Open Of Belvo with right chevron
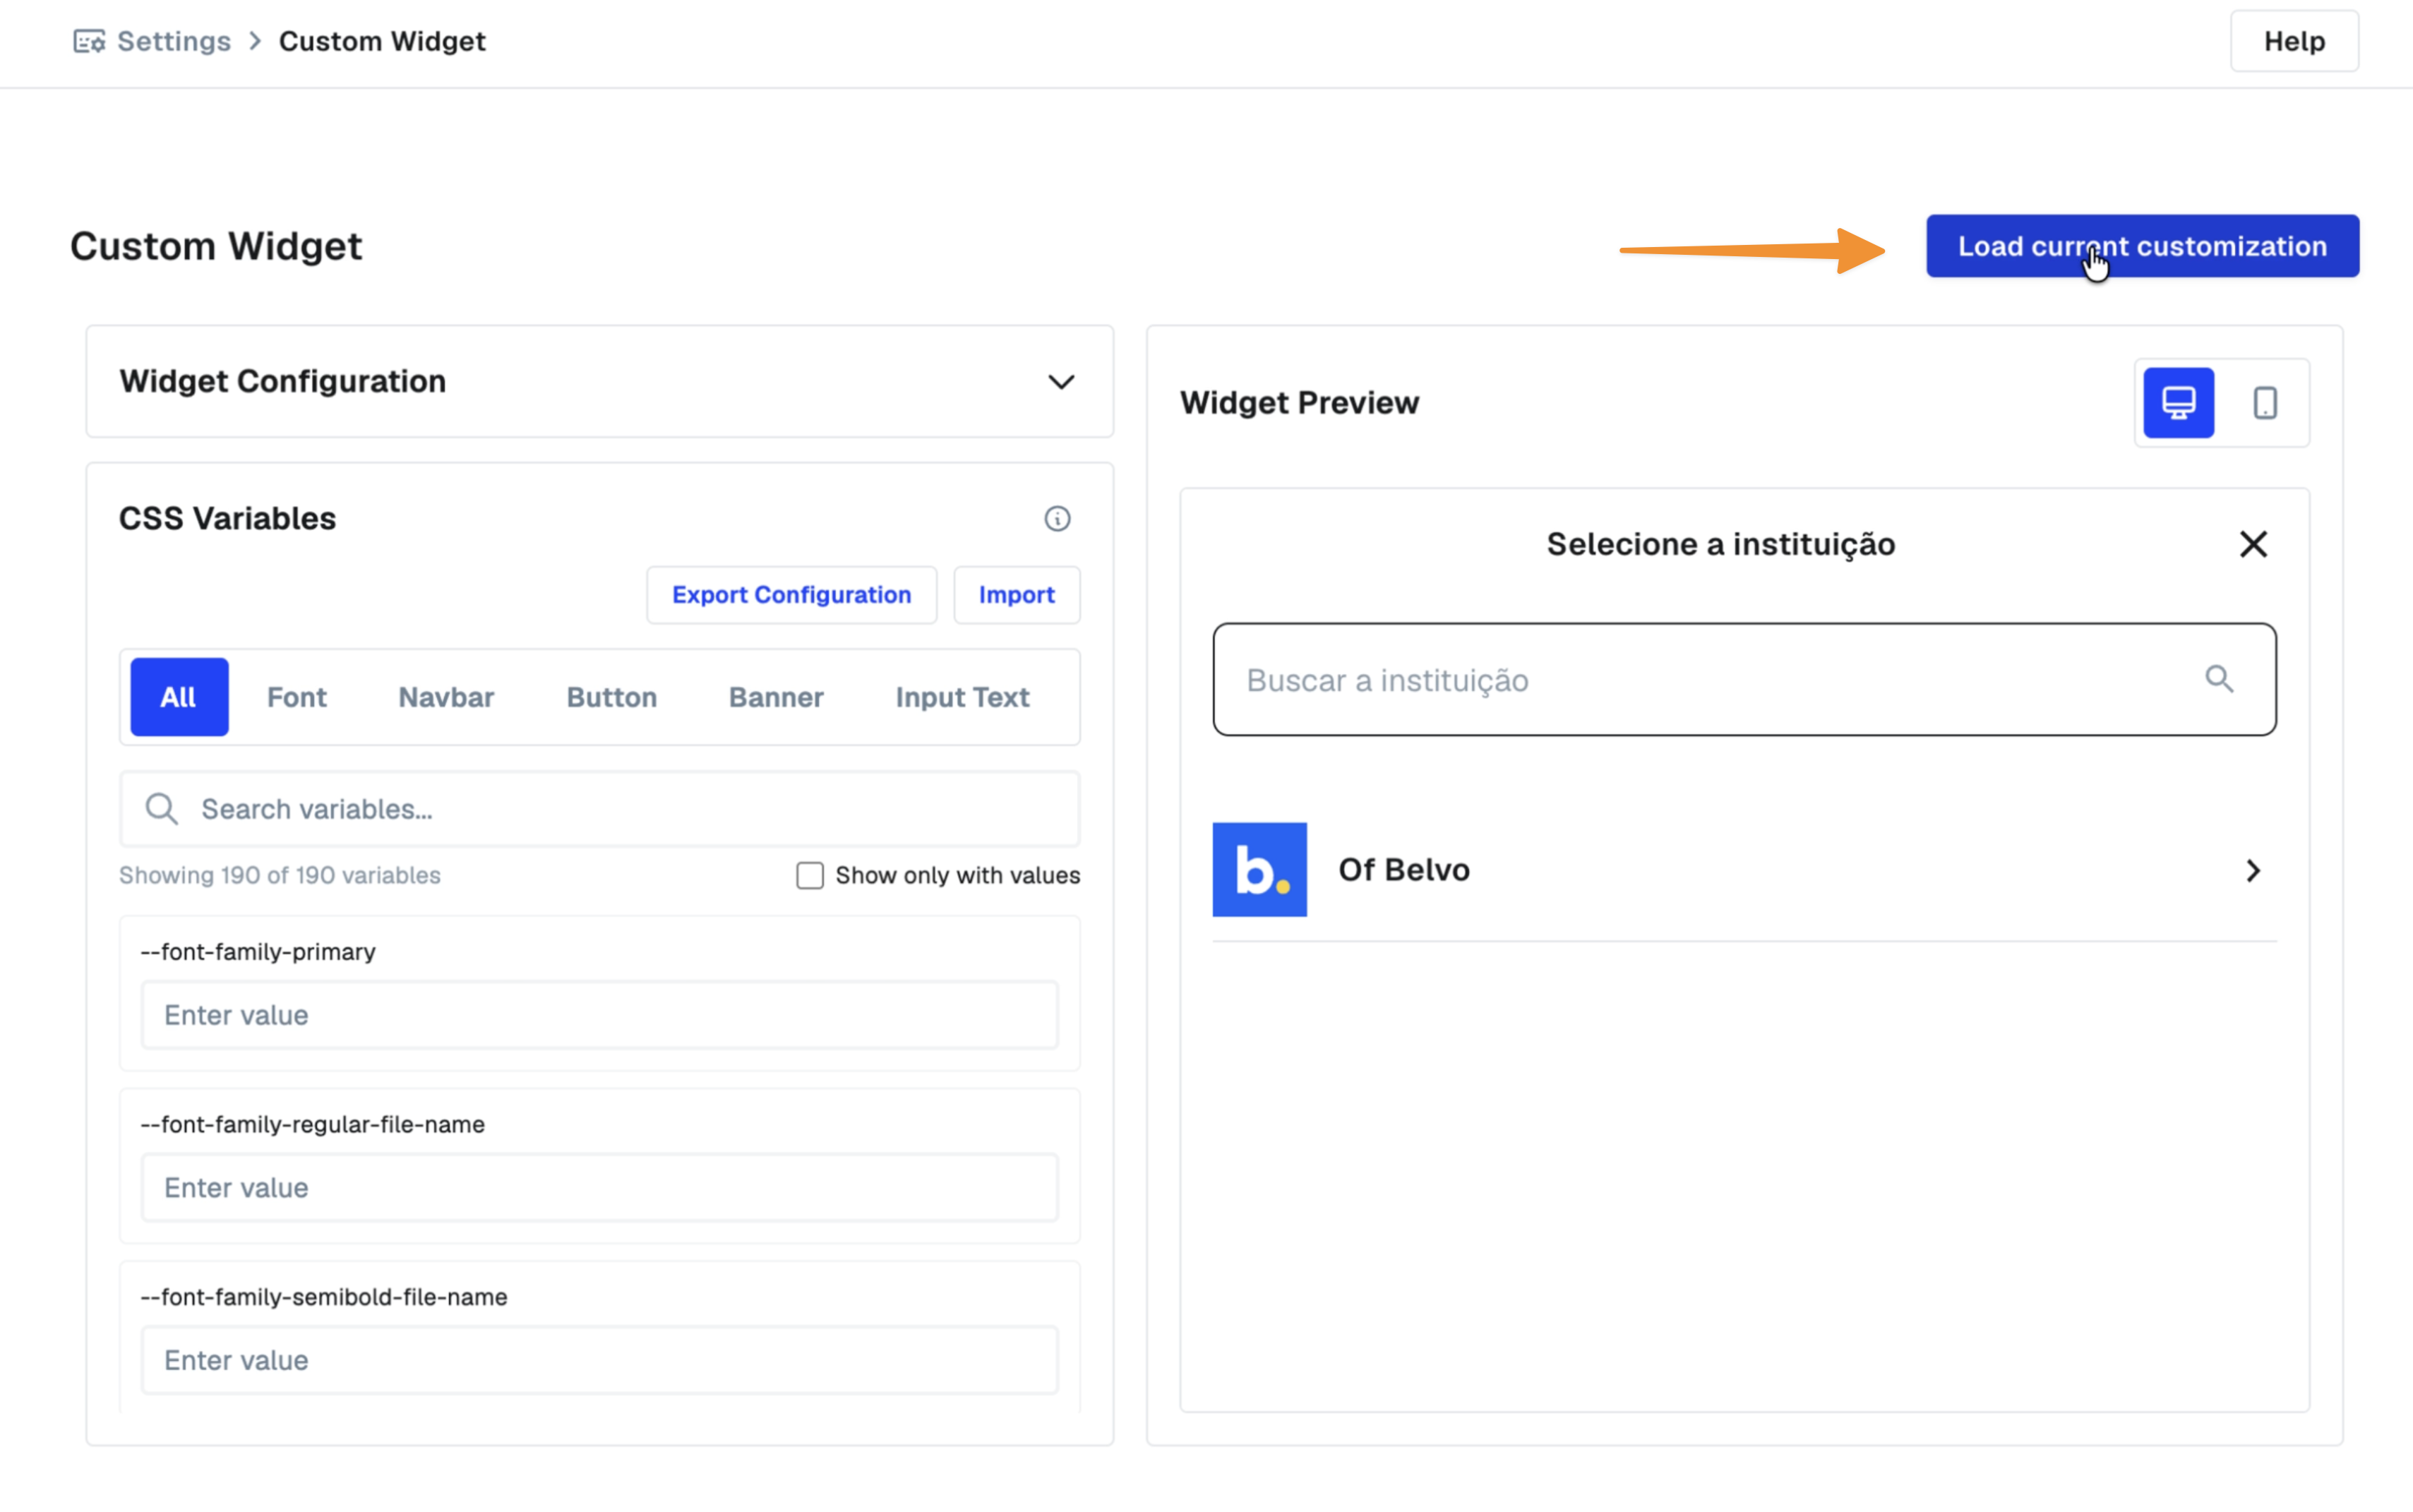2413x1512 pixels. coord(2253,870)
